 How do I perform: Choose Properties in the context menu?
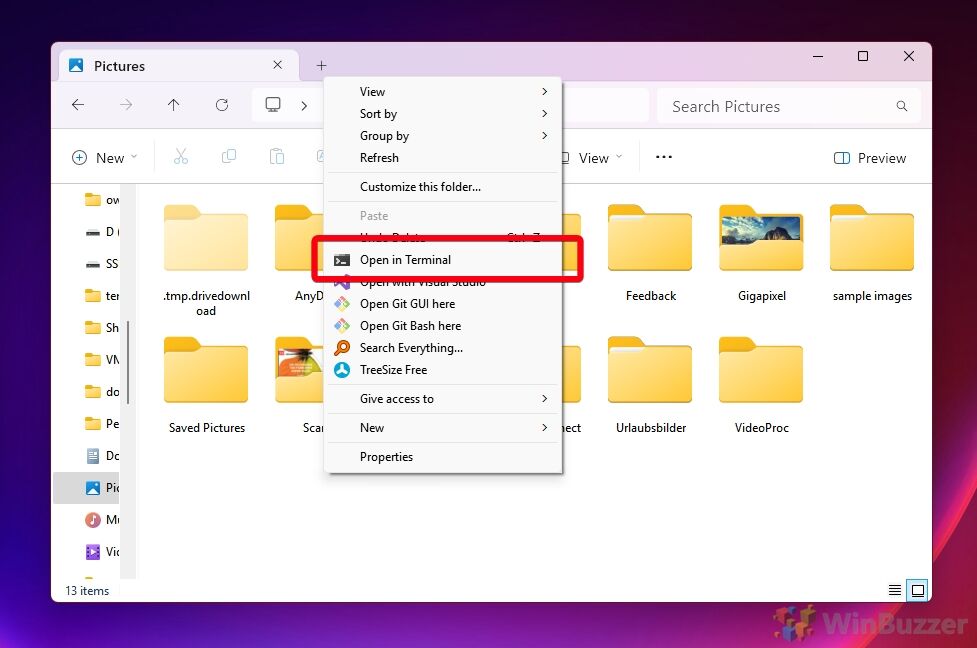[443, 457]
